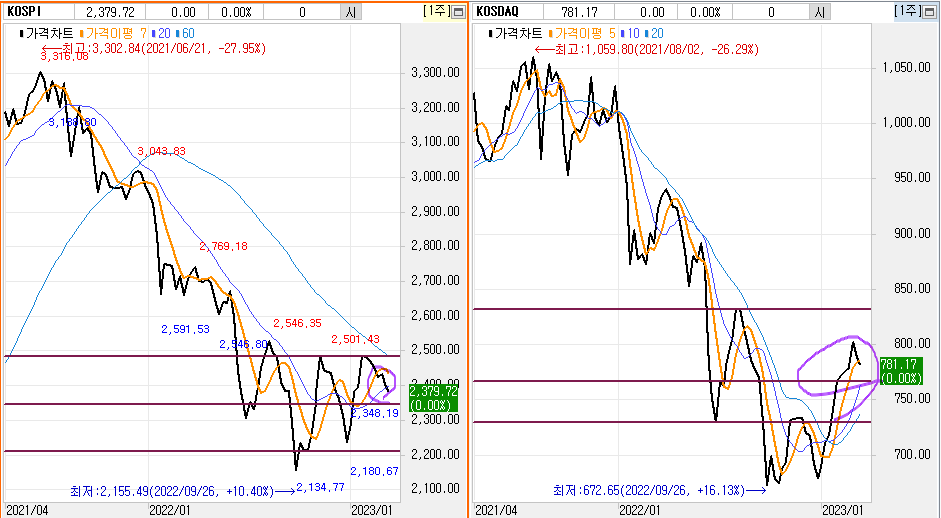Click the 2023/01 date on KOSPI time axis

pos(372,510)
